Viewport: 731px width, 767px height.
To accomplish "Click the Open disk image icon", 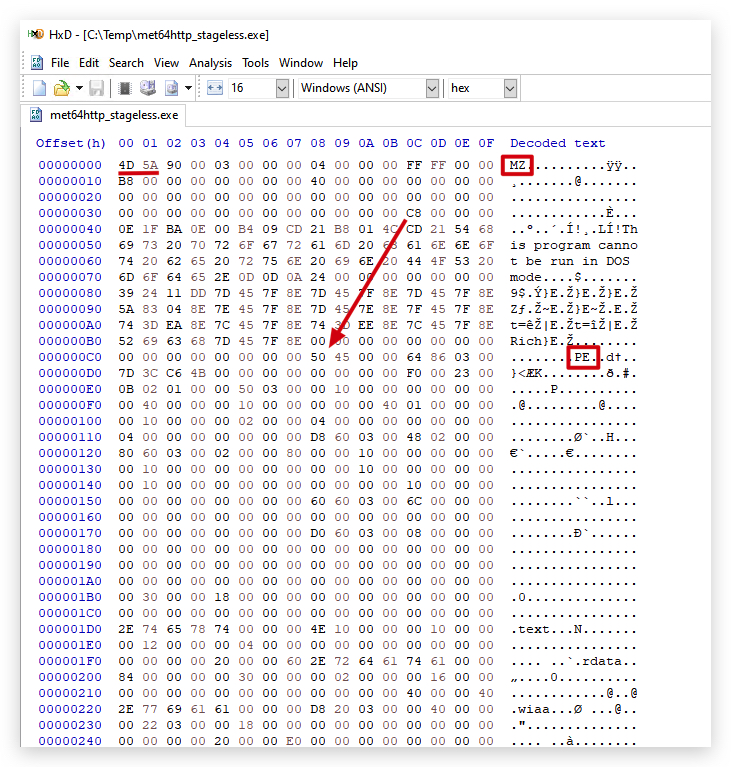I will point(172,88).
